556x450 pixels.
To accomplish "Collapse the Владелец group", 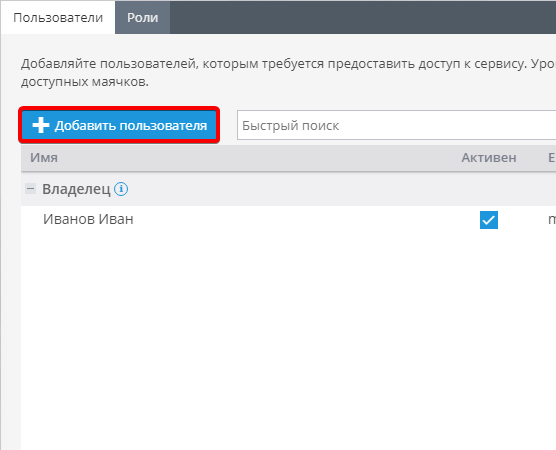I will pos(30,189).
